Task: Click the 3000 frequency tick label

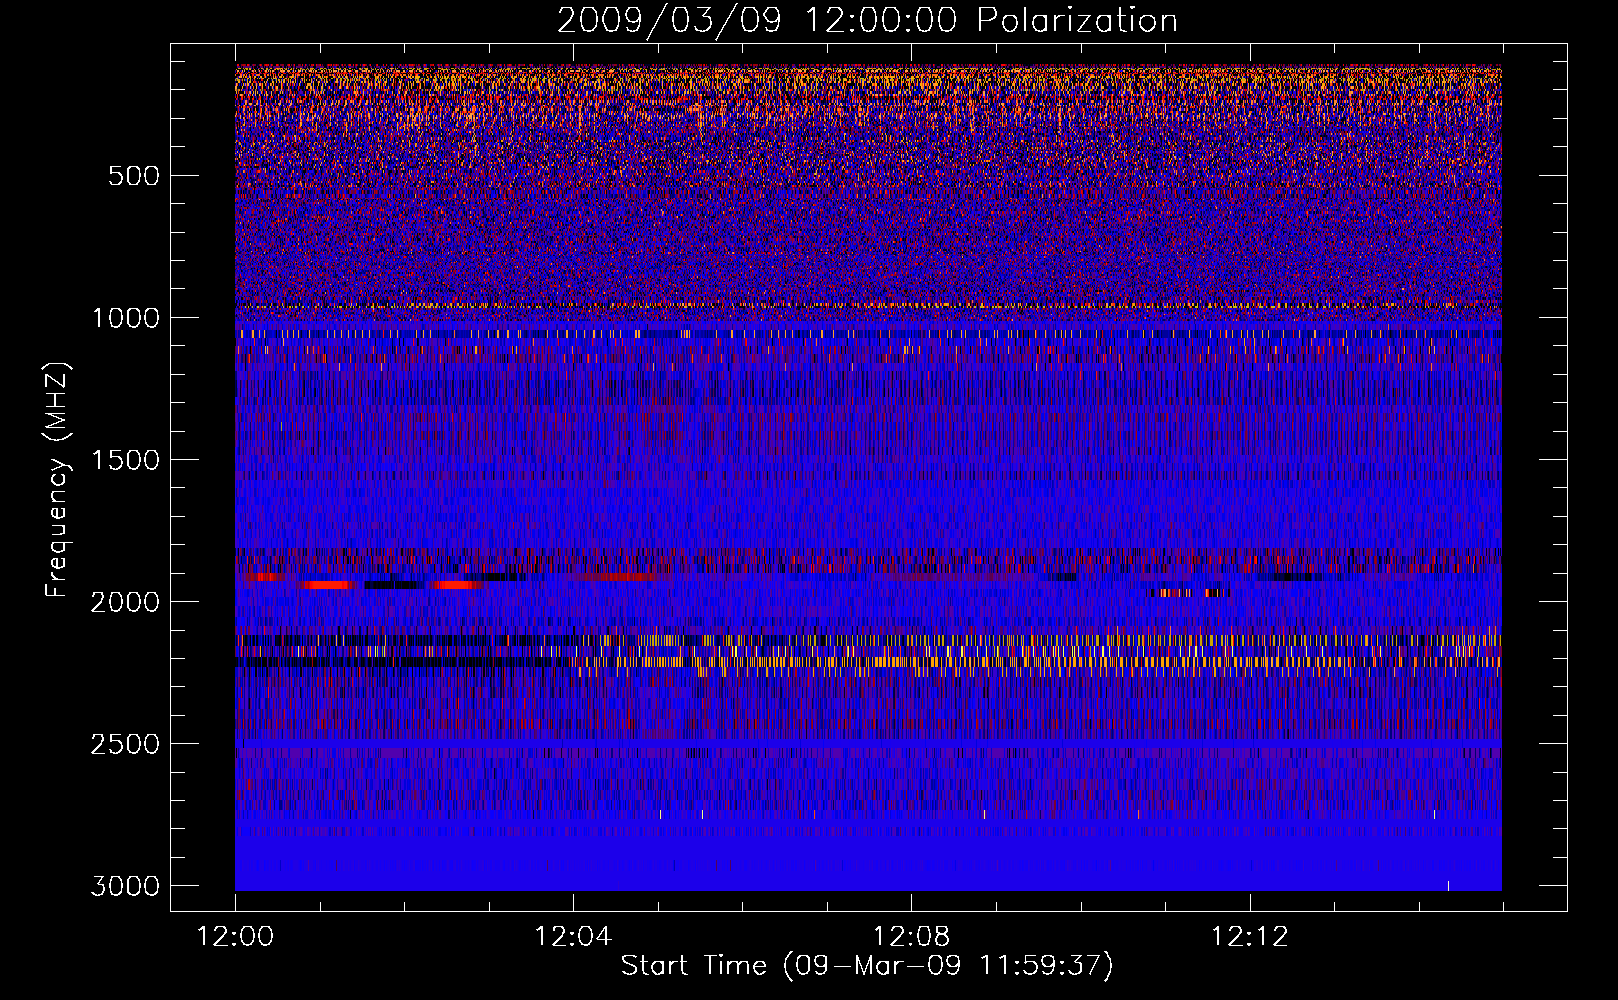Action: pos(125,886)
